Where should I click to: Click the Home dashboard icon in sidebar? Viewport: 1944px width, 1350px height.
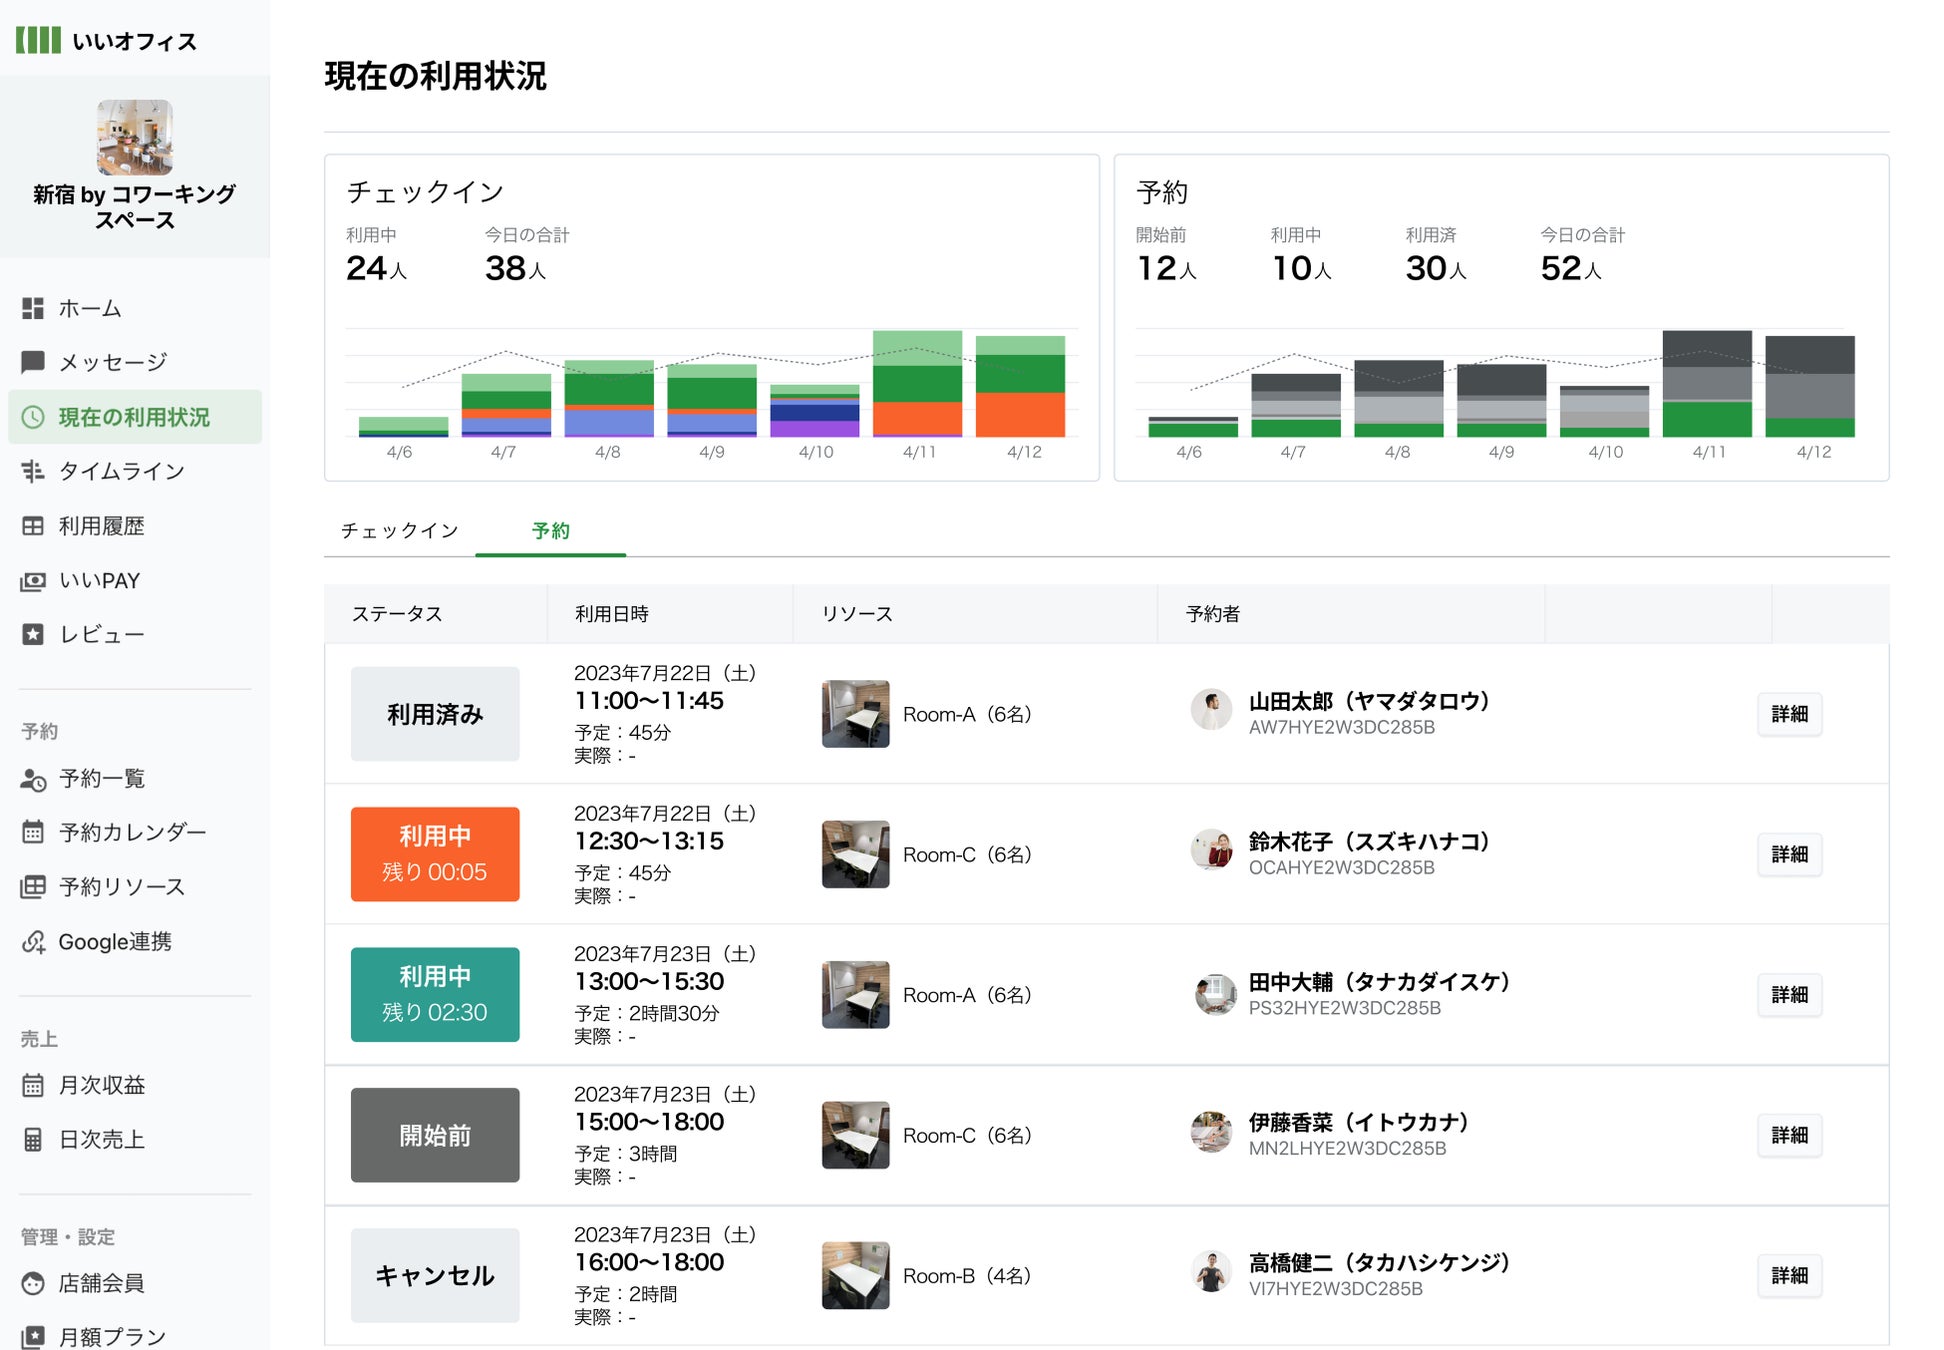(33, 308)
